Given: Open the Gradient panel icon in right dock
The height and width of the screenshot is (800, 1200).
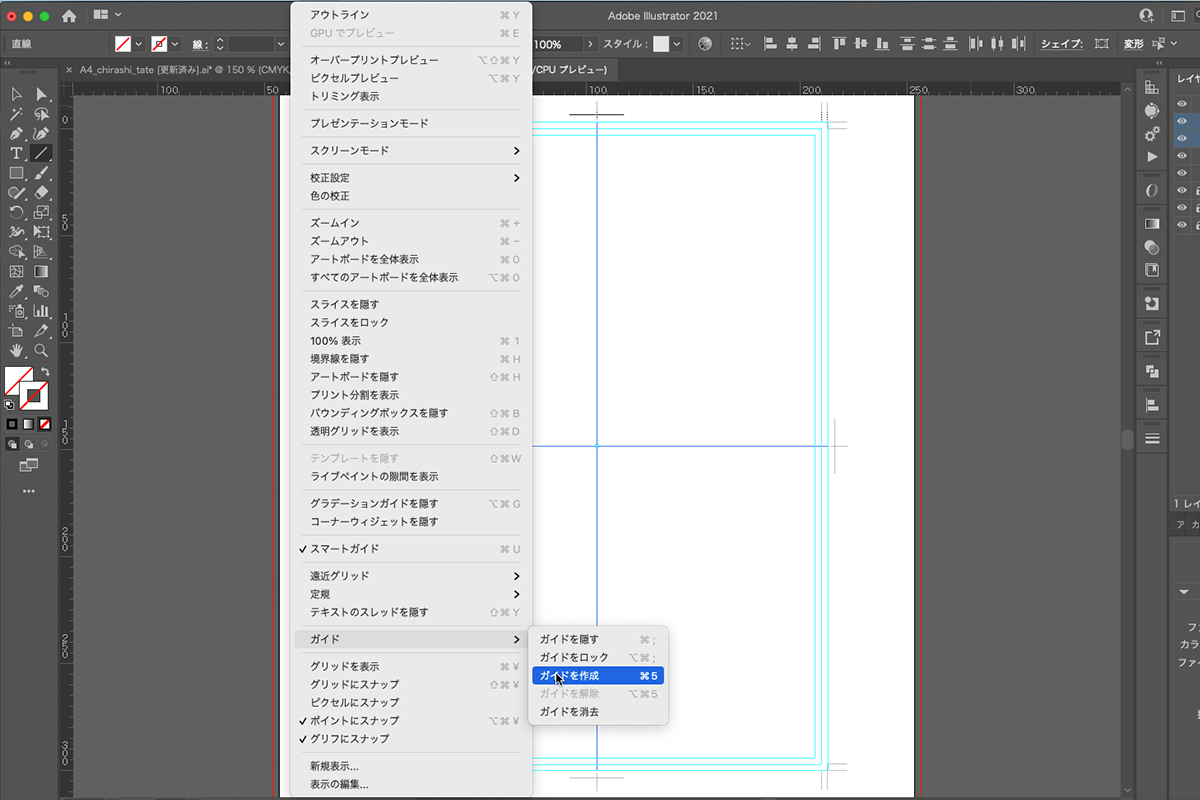Looking at the screenshot, I should (1152, 223).
